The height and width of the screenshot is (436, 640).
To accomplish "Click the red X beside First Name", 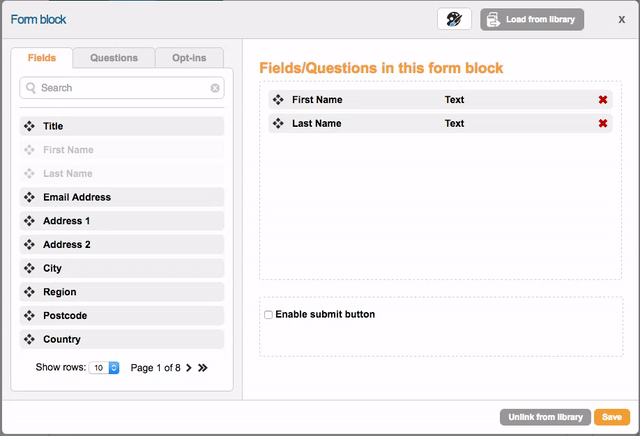I will [x=603, y=100].
